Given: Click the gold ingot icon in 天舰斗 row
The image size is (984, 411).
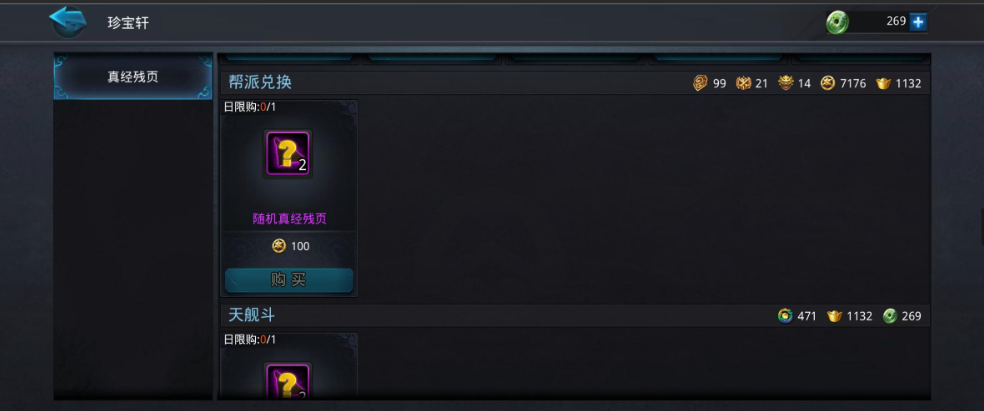Looking at the screenshot, I should (834, 316).
